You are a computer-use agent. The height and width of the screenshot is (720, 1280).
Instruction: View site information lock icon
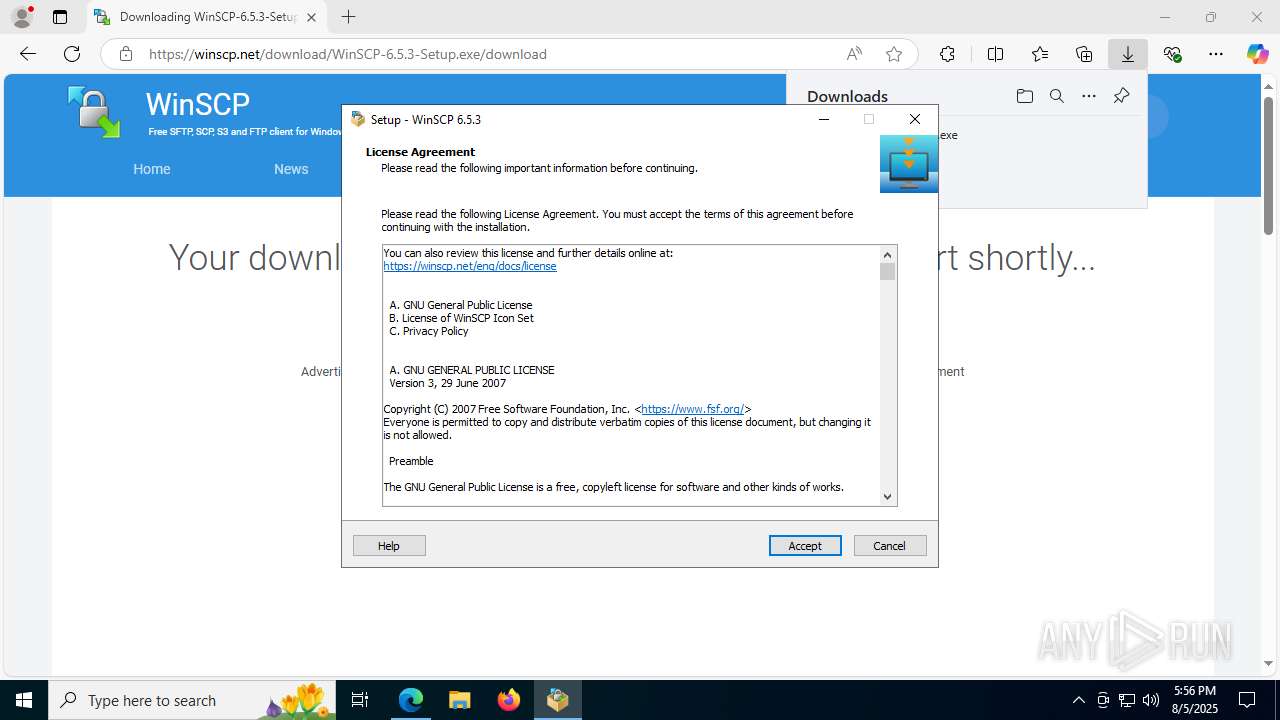tap(126, 54)
